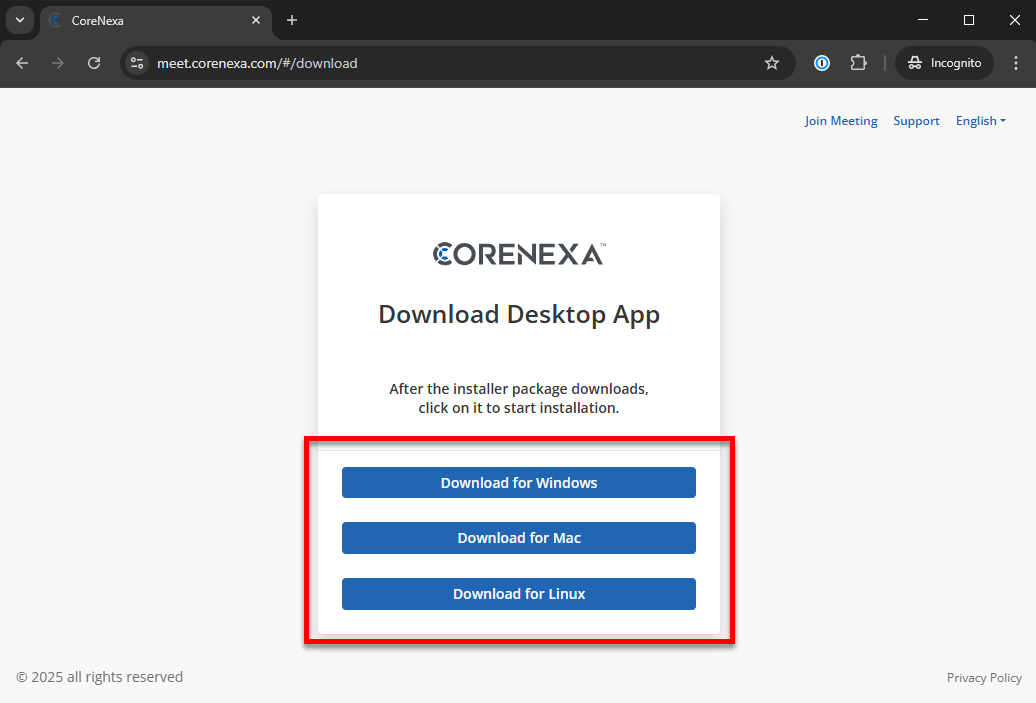
Task: Click the site information icon in address bar
Action: point(135,63)
